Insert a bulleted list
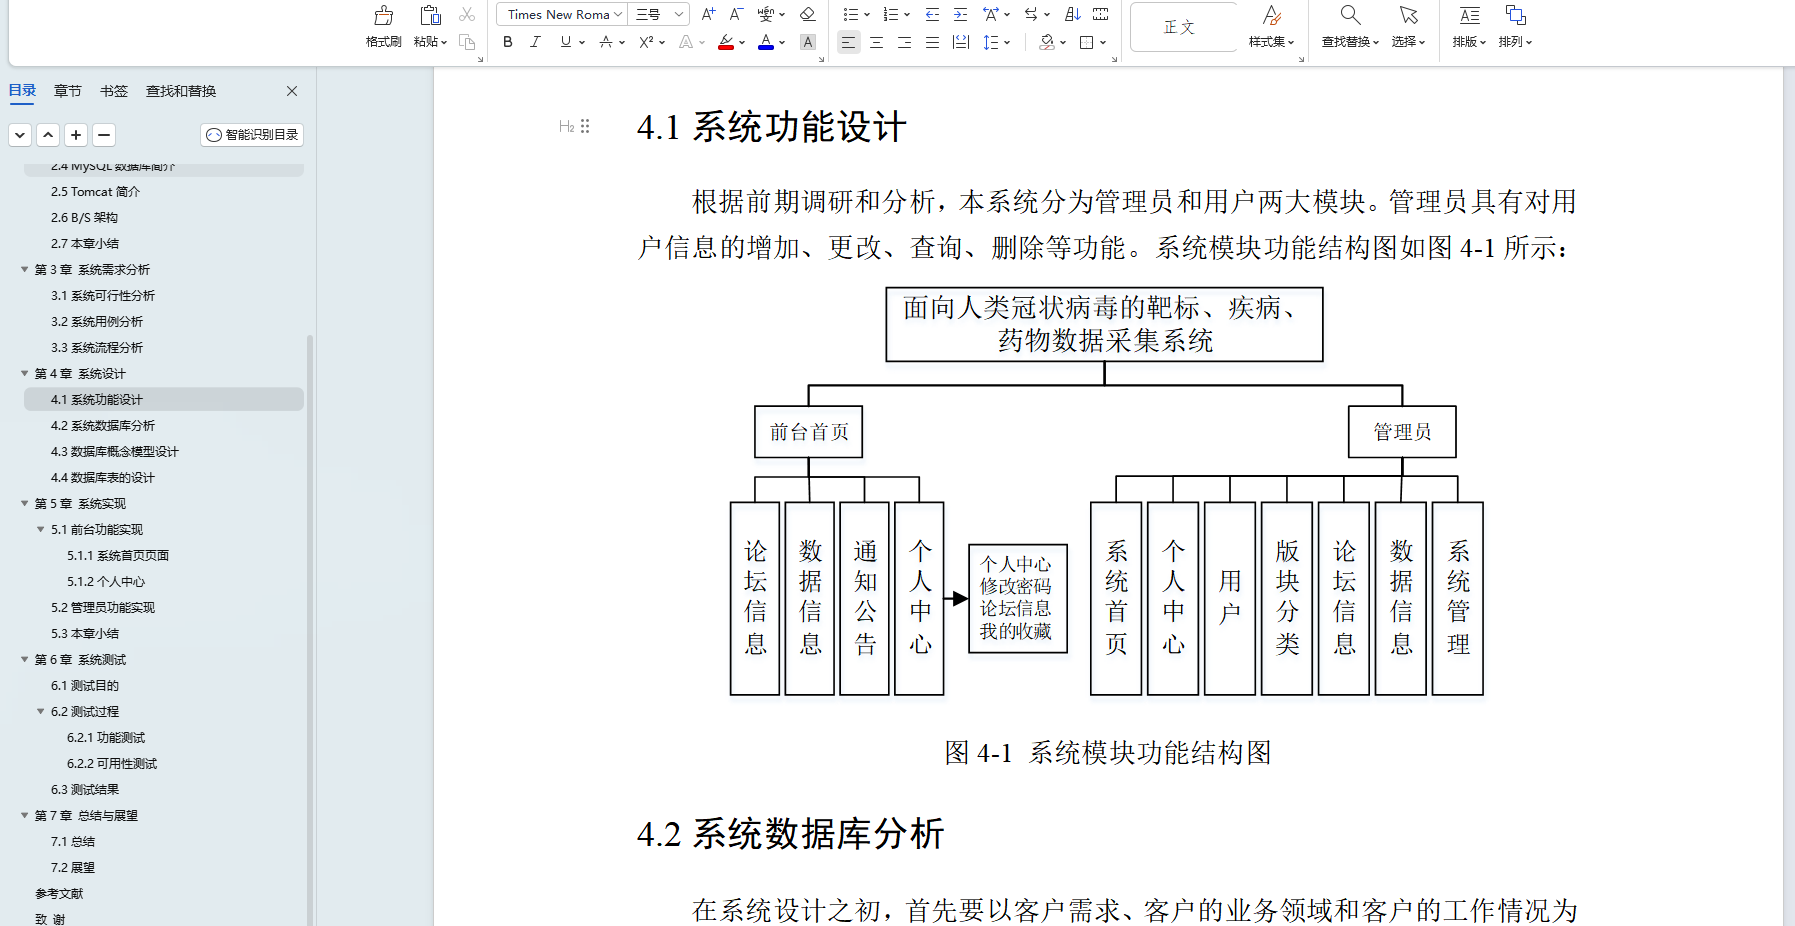This screenshot has height=926, width=1795. [x=850, y=14]
